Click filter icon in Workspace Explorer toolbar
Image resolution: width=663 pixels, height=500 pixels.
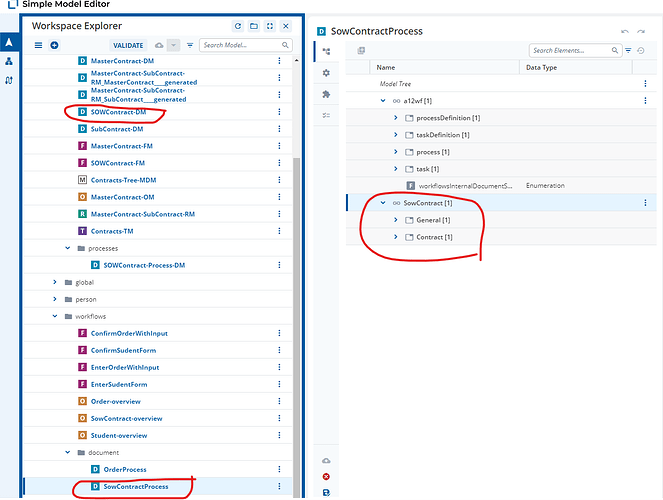(190, 45)
